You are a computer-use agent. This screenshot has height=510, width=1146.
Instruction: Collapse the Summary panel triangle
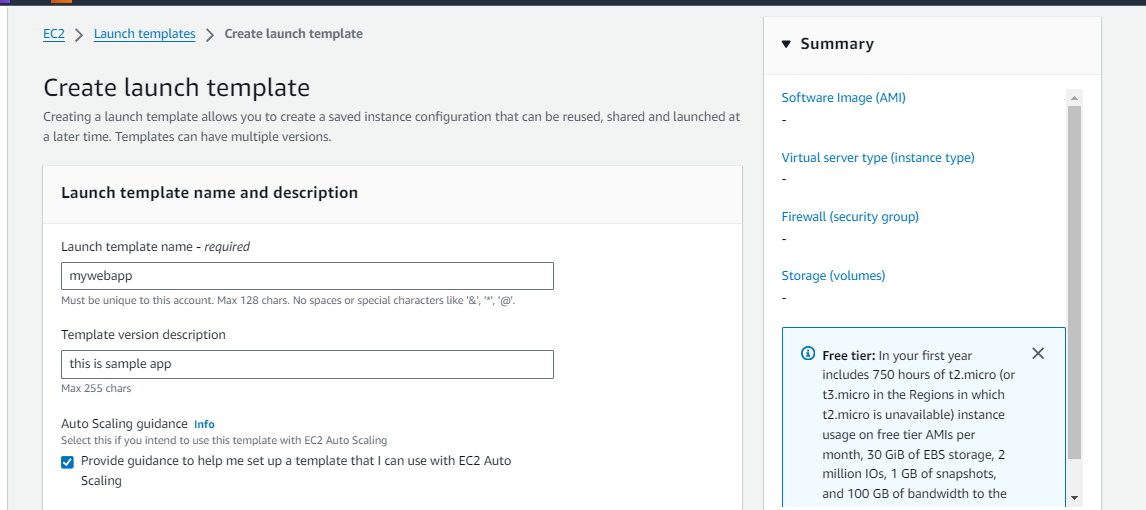coord(786,45)
